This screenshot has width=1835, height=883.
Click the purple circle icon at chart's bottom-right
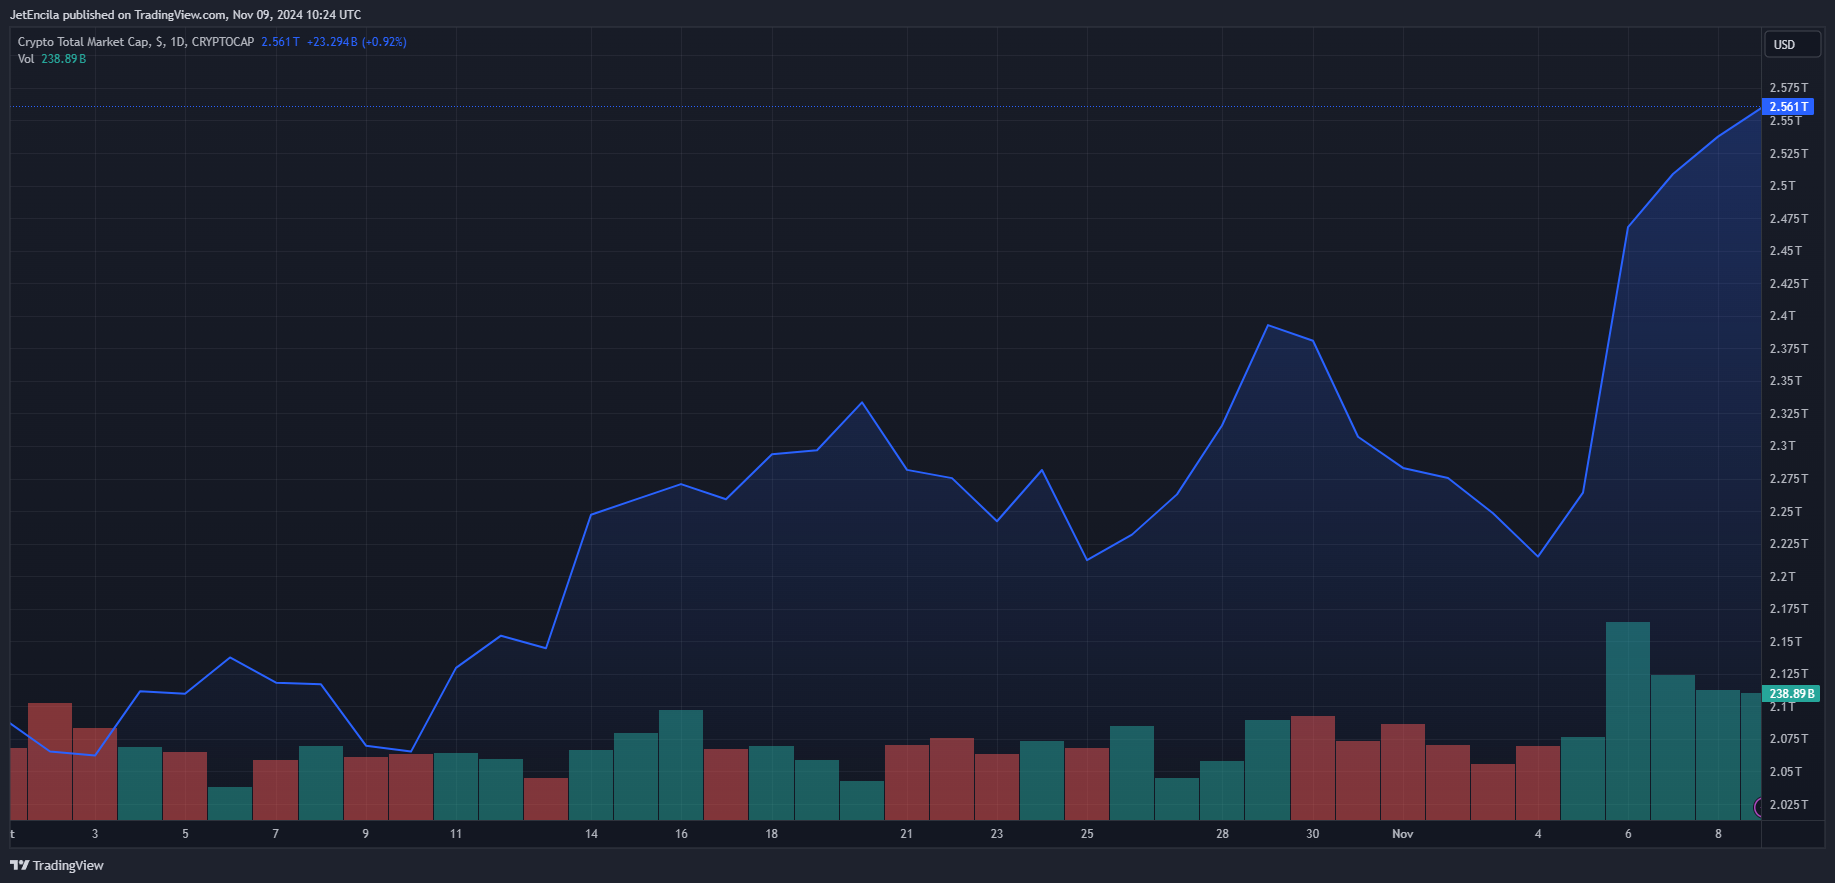1759,807
